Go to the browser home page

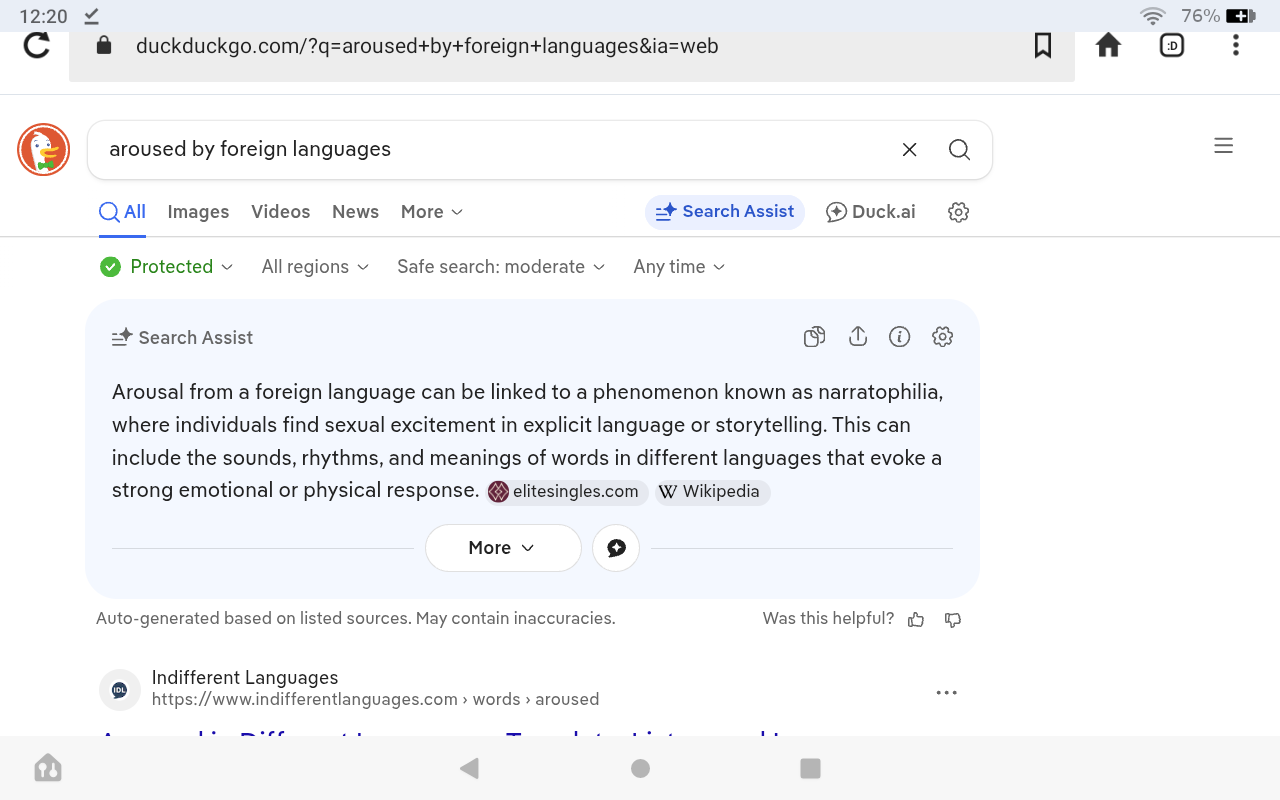tap(1108, 45)
